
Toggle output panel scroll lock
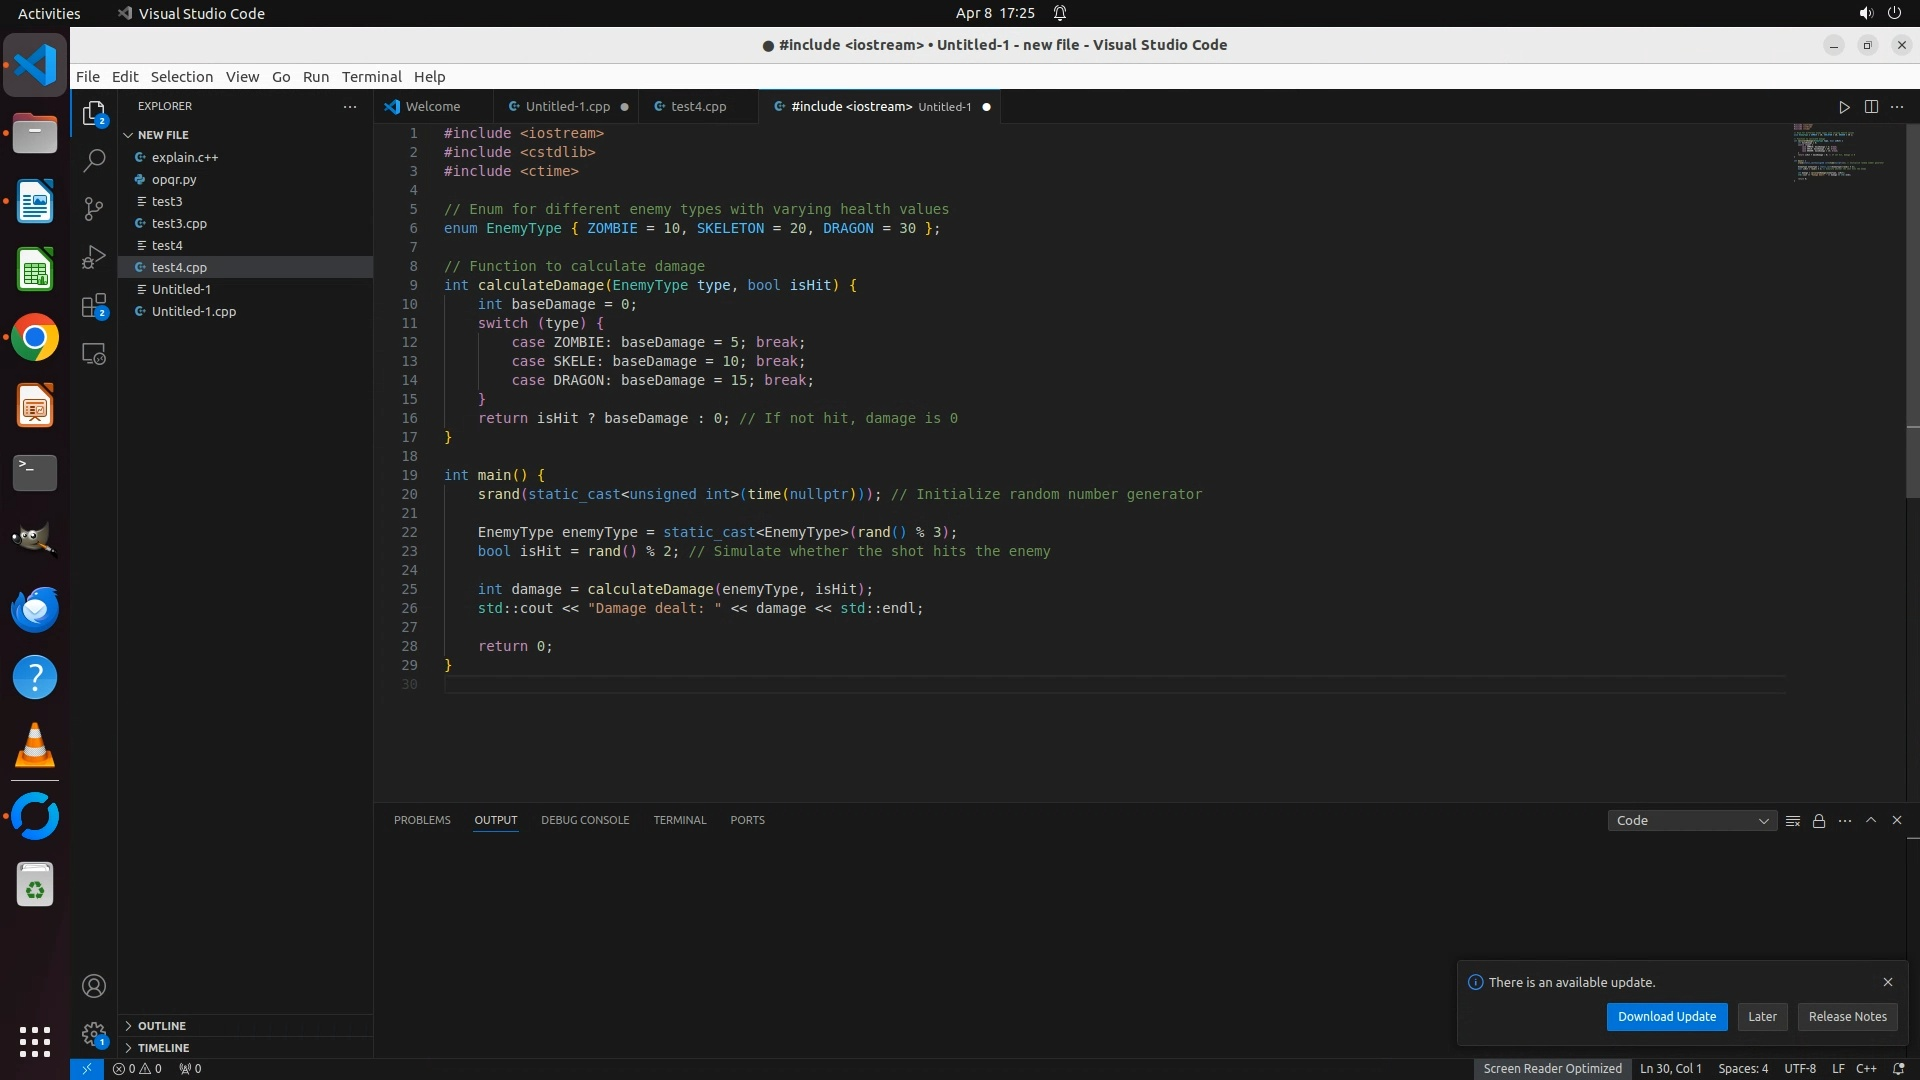click(1819, 821)
